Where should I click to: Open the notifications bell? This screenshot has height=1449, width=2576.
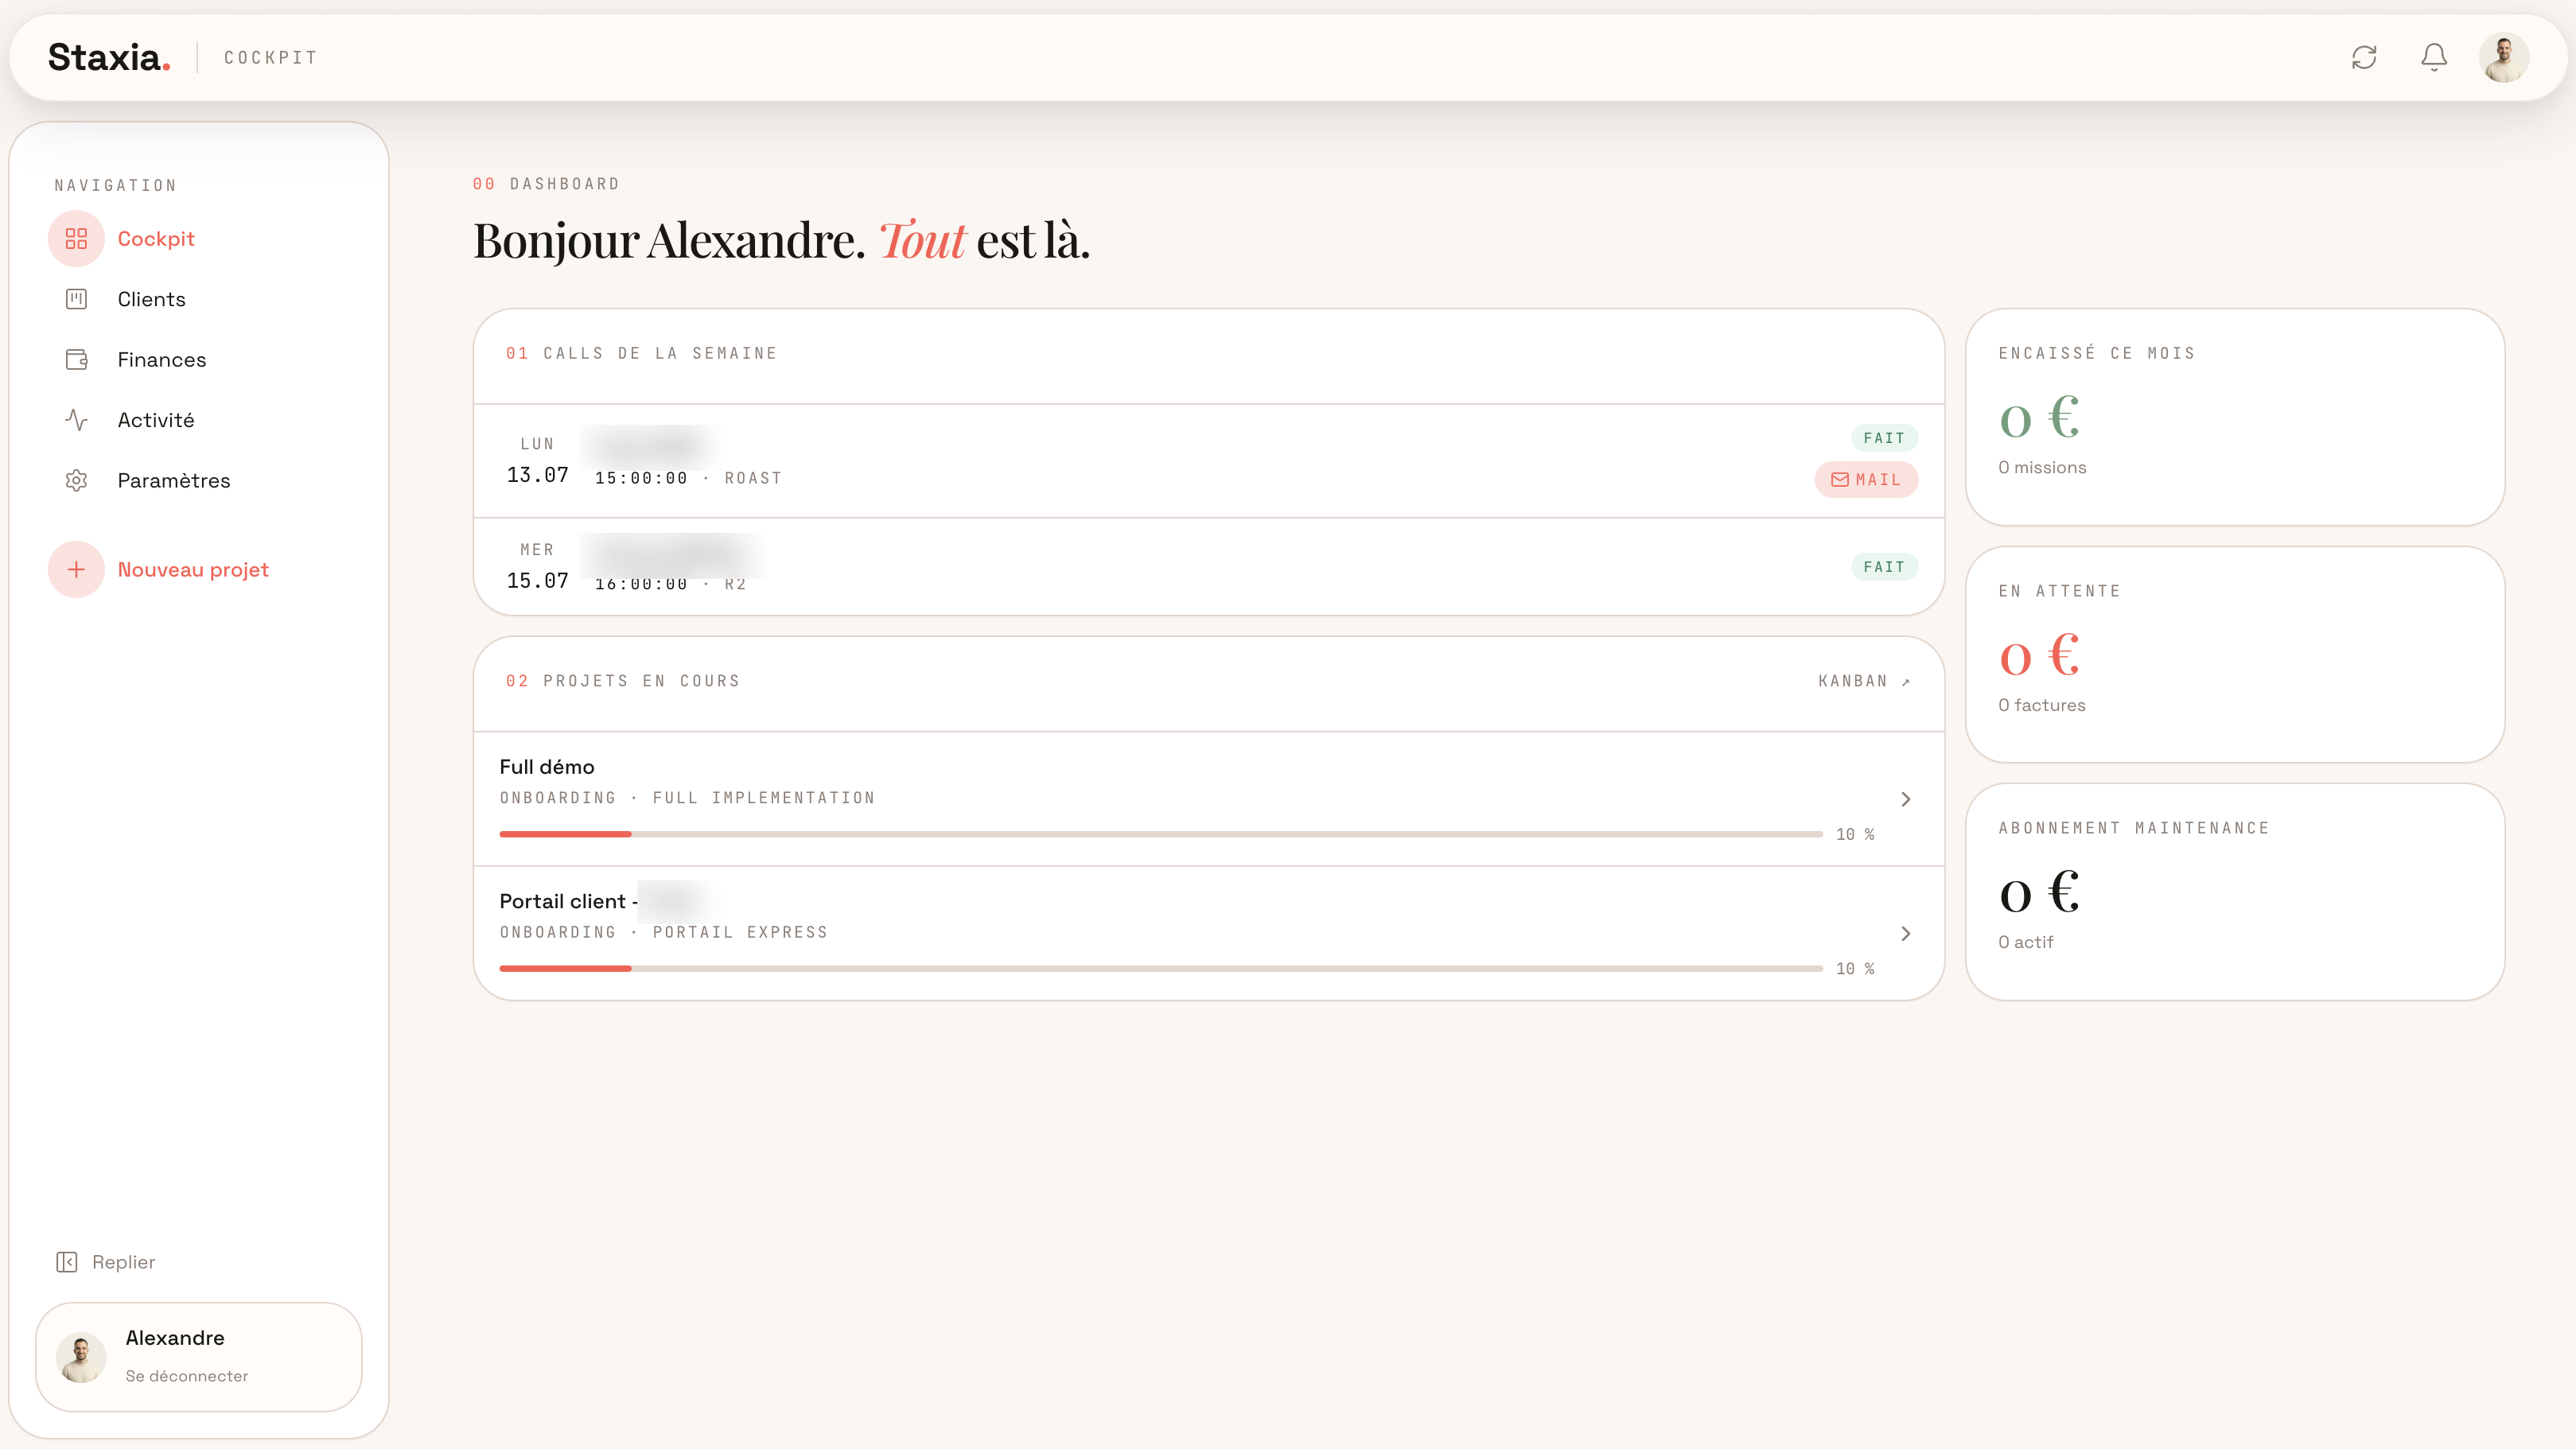[2434, 57]
